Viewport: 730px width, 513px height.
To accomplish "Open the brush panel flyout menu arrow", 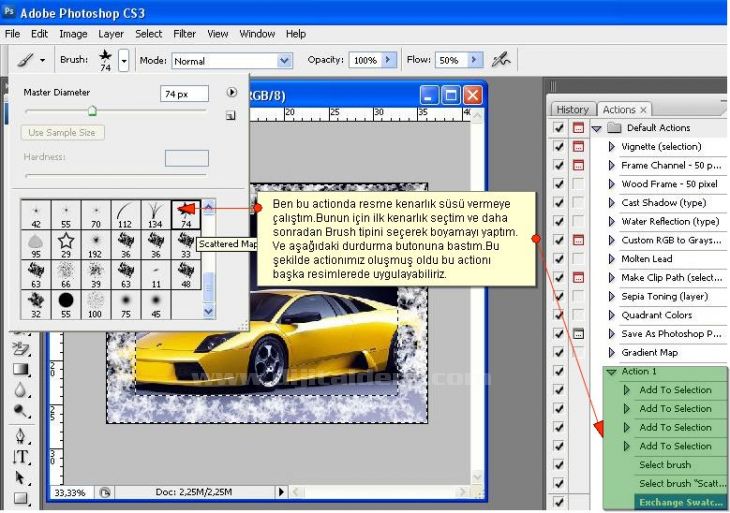I will tap(231, 92).
